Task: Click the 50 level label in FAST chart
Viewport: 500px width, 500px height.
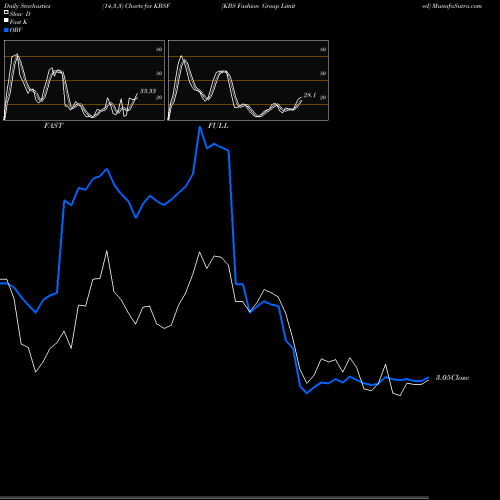Action: pyautogui.click(x=159, y=73)
